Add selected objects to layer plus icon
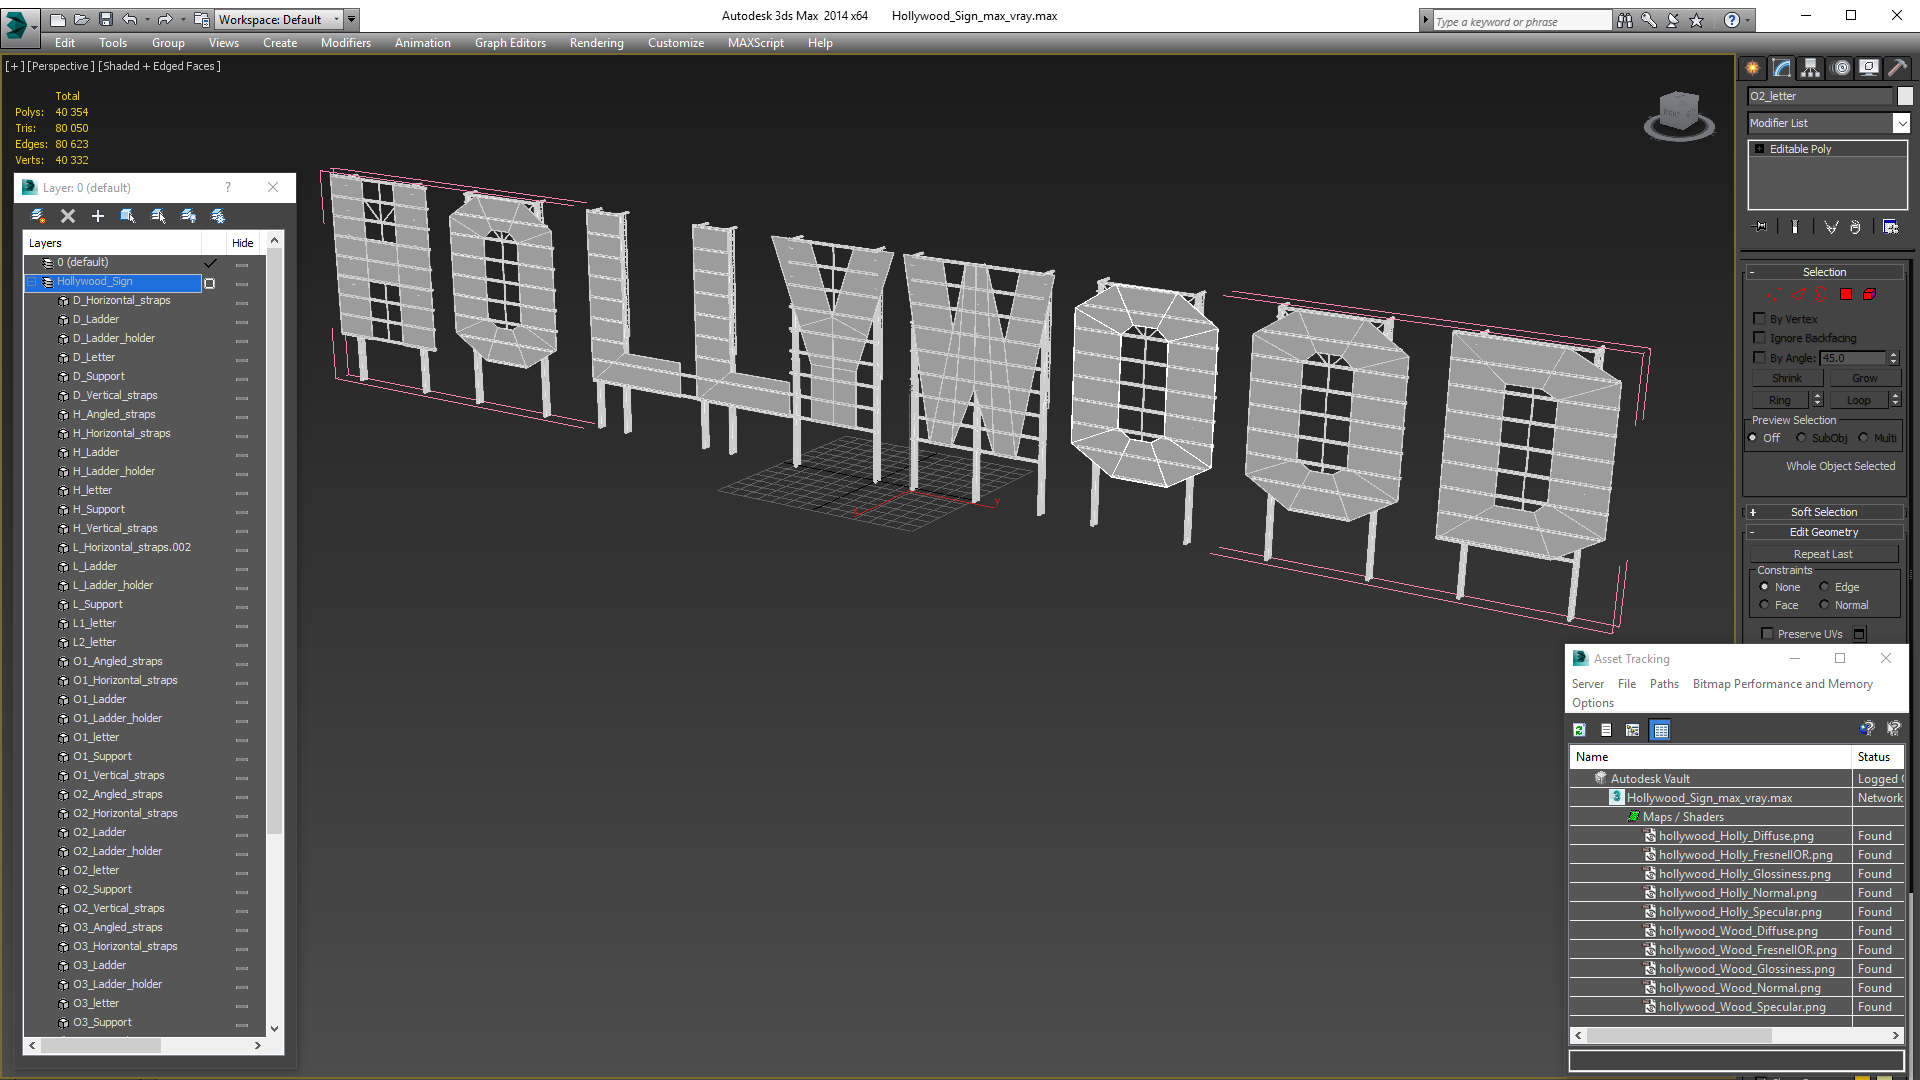 coord(98,216)
